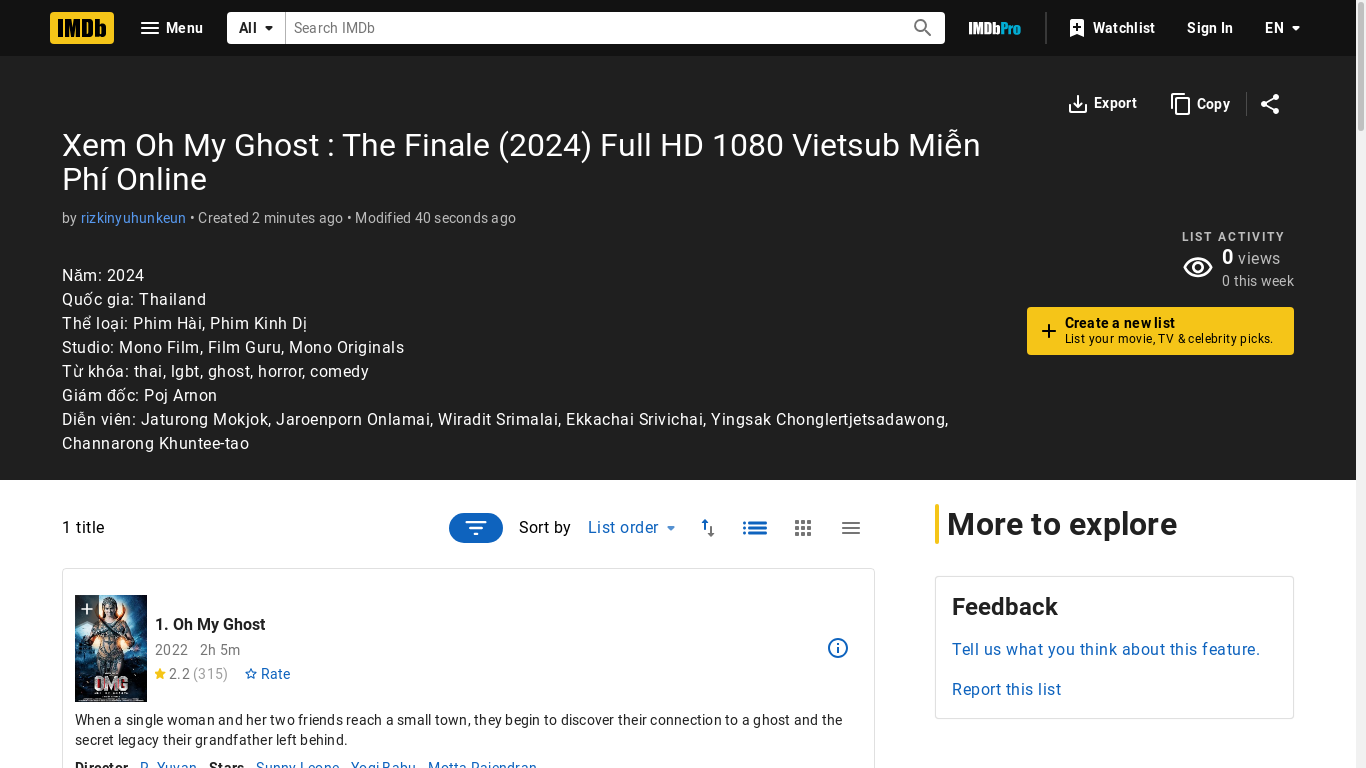Click the yellow star rating 2.2
The height and width of the screenshot is (768, 1366).
tap(172, 674)
